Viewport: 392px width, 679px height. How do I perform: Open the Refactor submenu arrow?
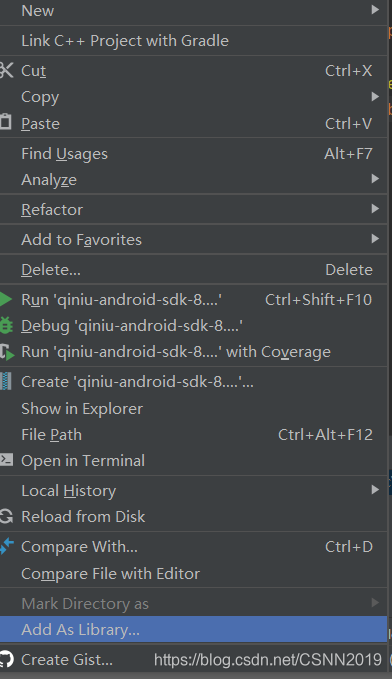point(375,209)
